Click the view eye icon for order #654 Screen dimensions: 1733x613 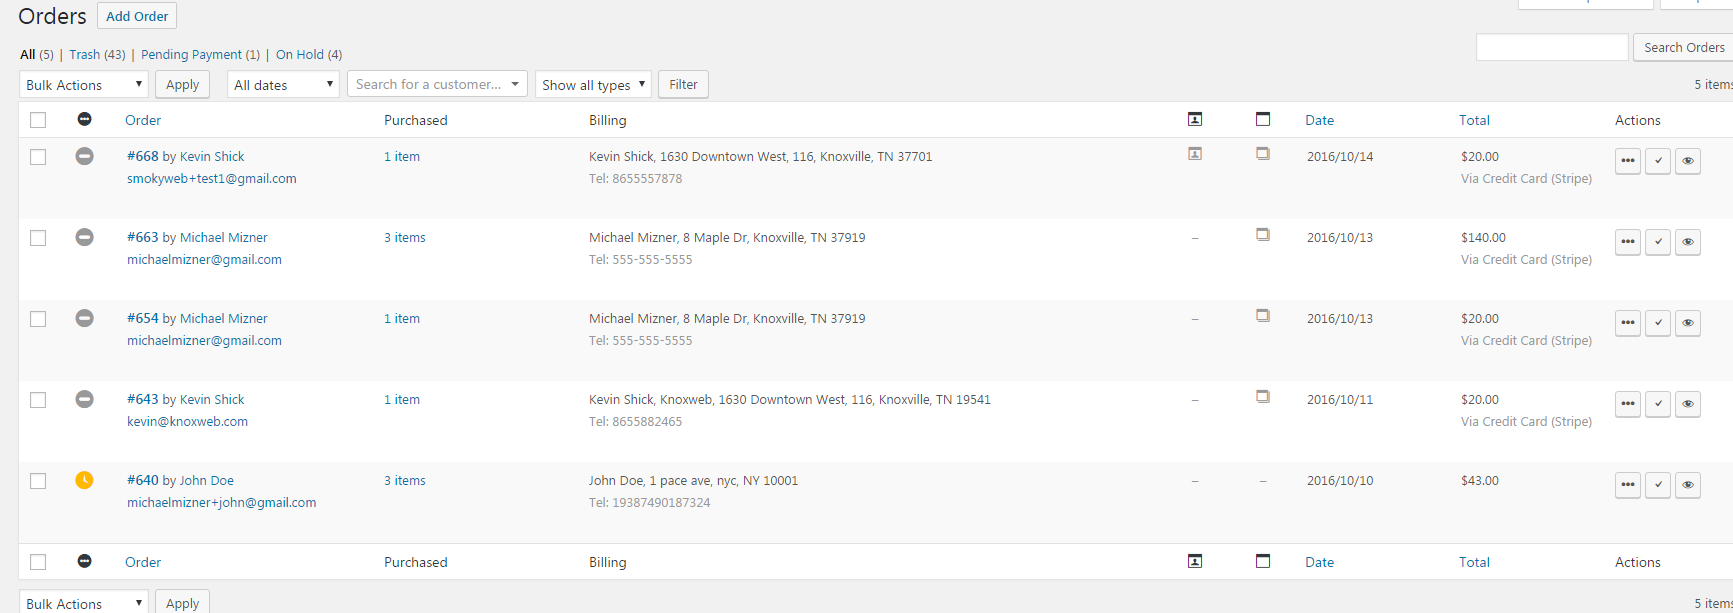[x=1688, y=323]
